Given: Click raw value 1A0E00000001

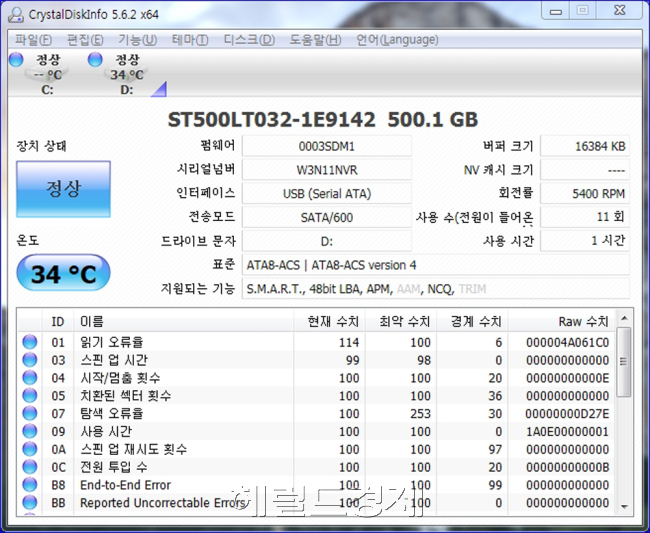Looking at the screenshot, I should pos(567,431).
